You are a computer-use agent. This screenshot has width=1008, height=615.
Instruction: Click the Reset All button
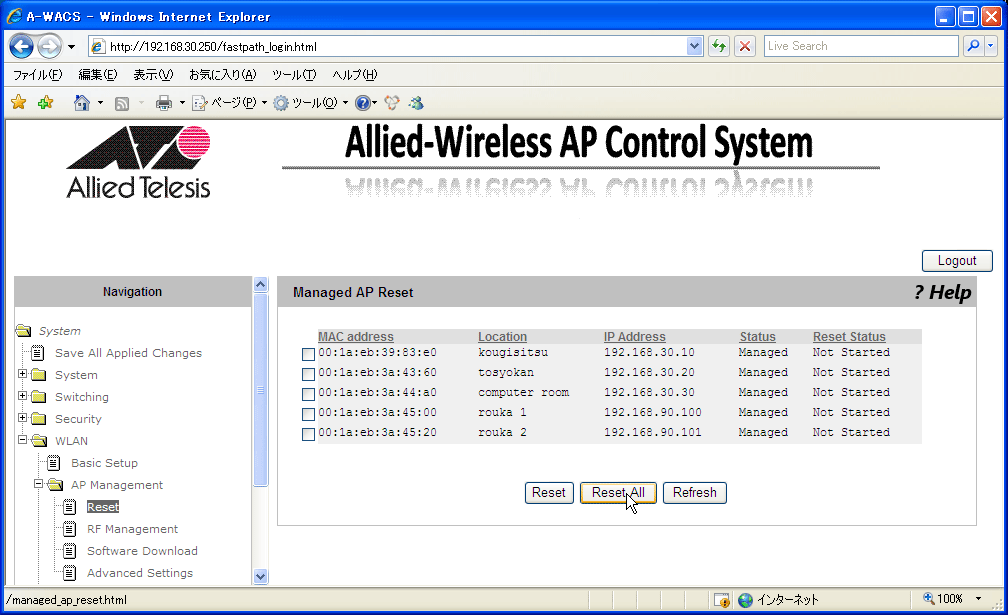618,493
